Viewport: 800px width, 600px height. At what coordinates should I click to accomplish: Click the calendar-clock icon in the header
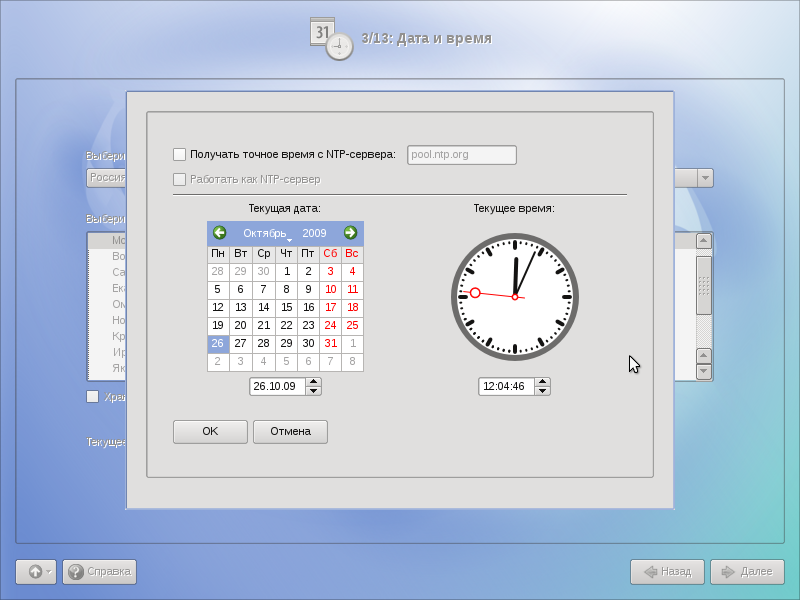click(x=332, y=38)
